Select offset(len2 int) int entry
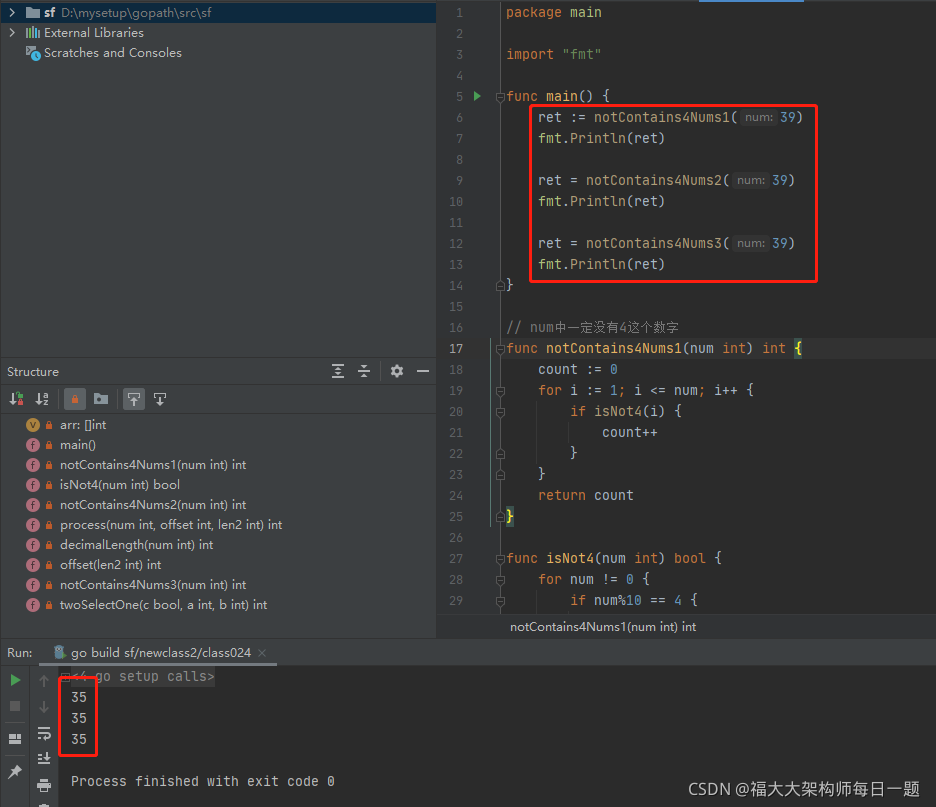Viewport: 936px width, 807px height. (110, 565)
